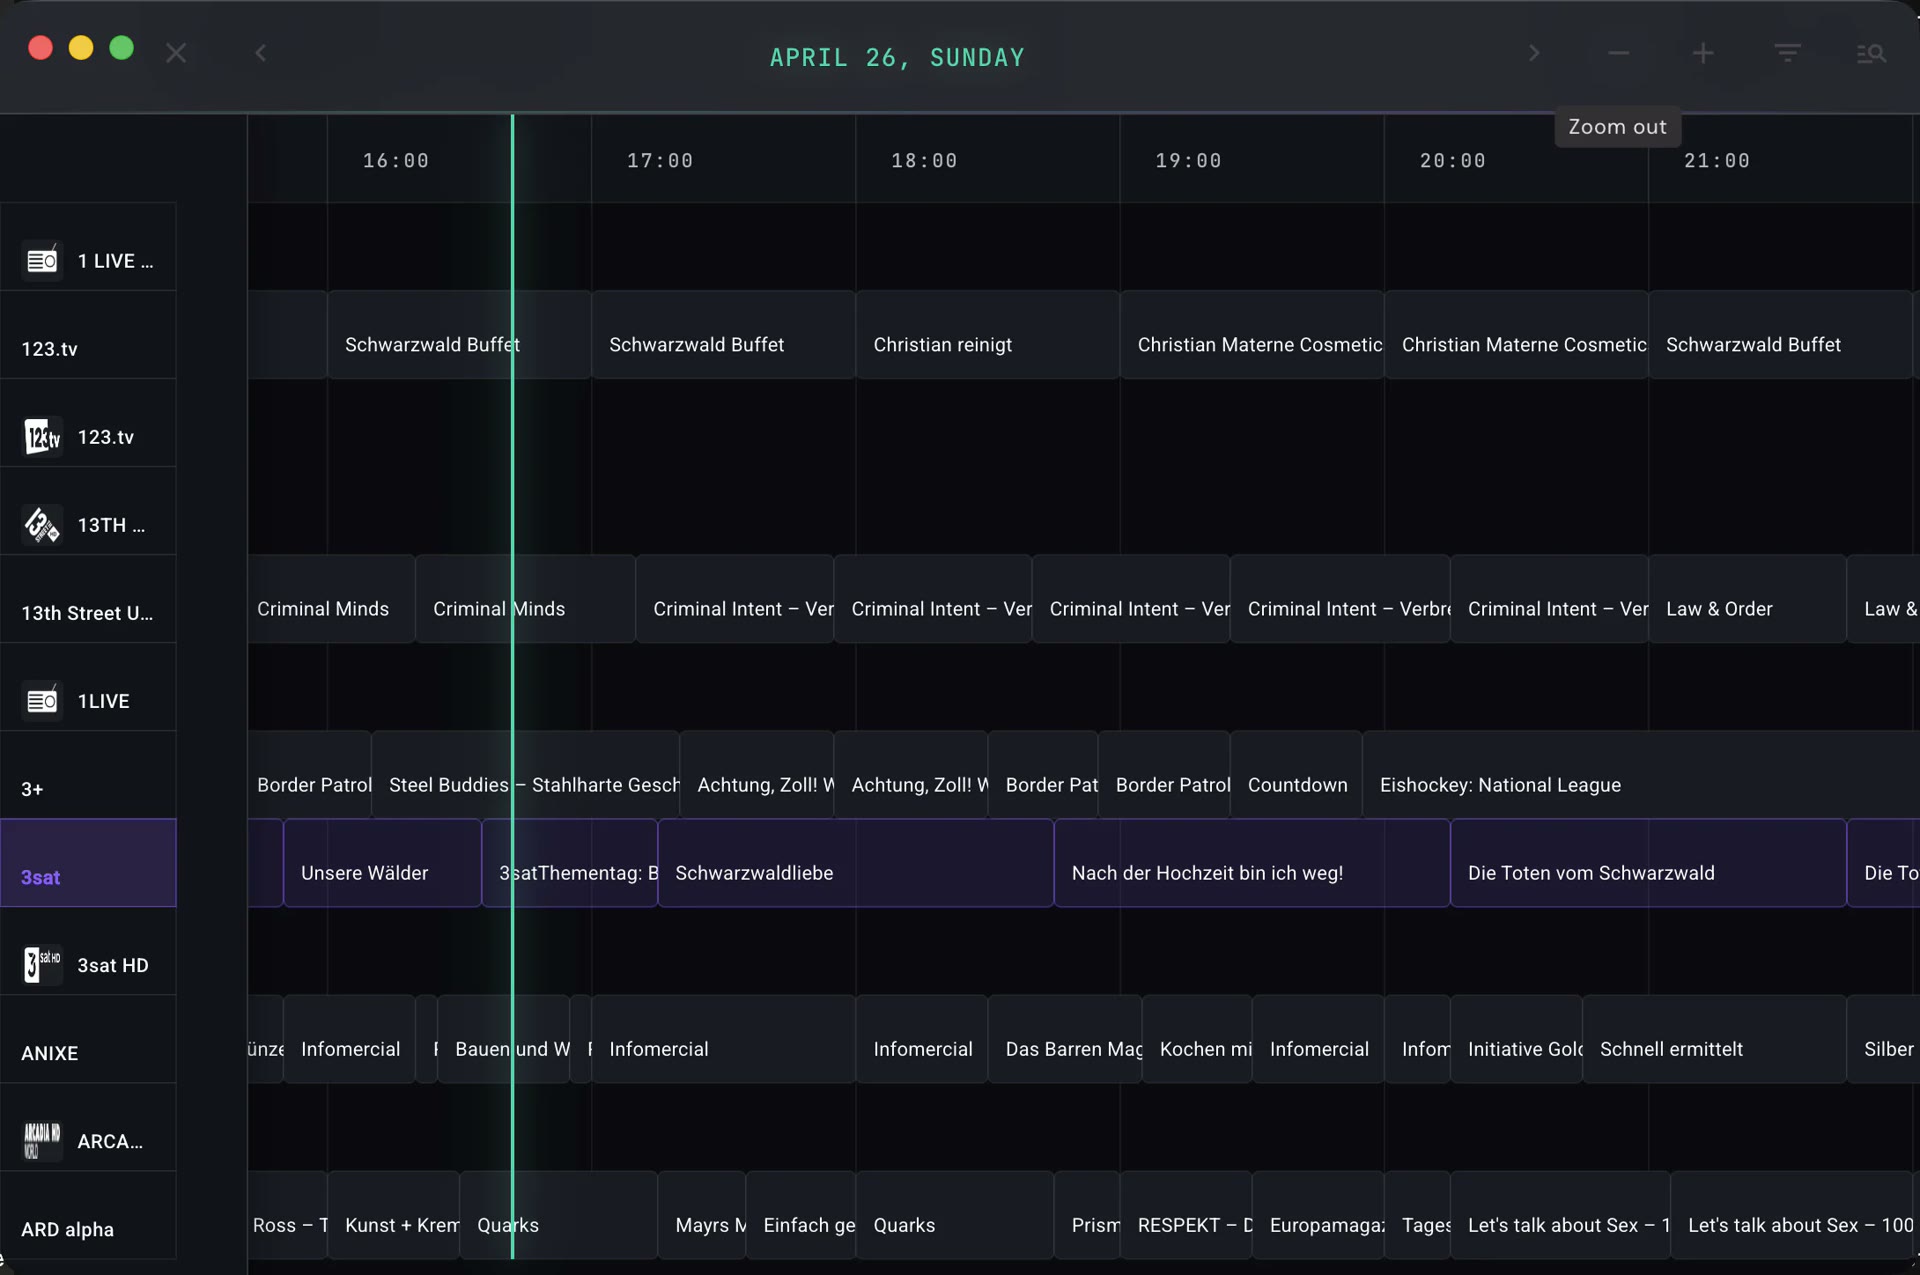Screen dimensions: 1920x1275
Task: Click the 21:00 time header
Action: pos(1717,161)
